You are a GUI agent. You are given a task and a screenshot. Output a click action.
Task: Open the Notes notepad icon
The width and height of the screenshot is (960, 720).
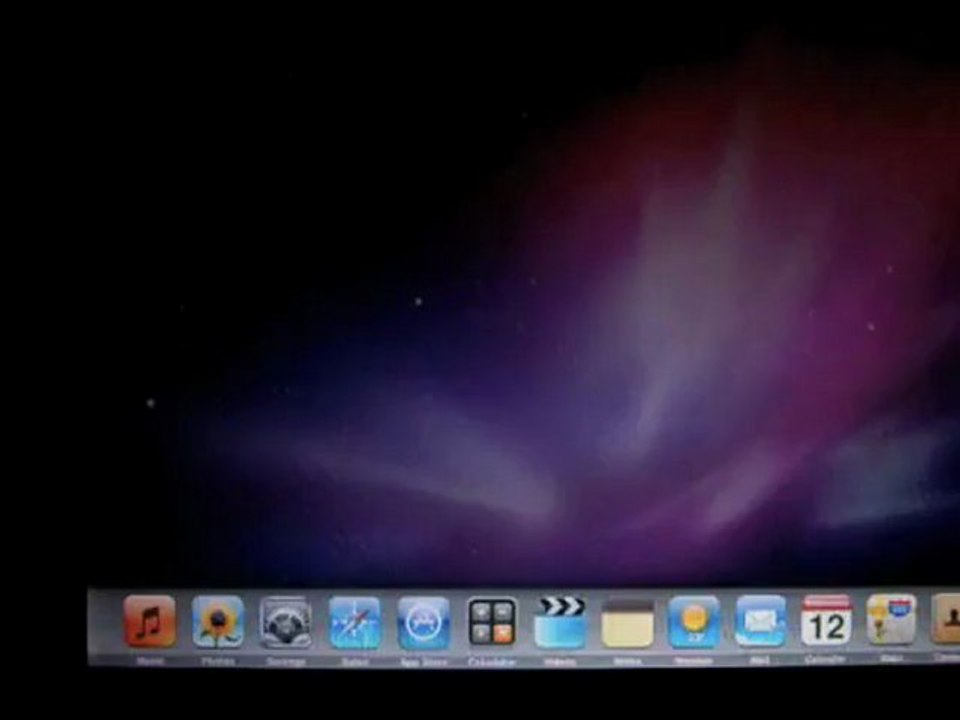coord(627,623)
